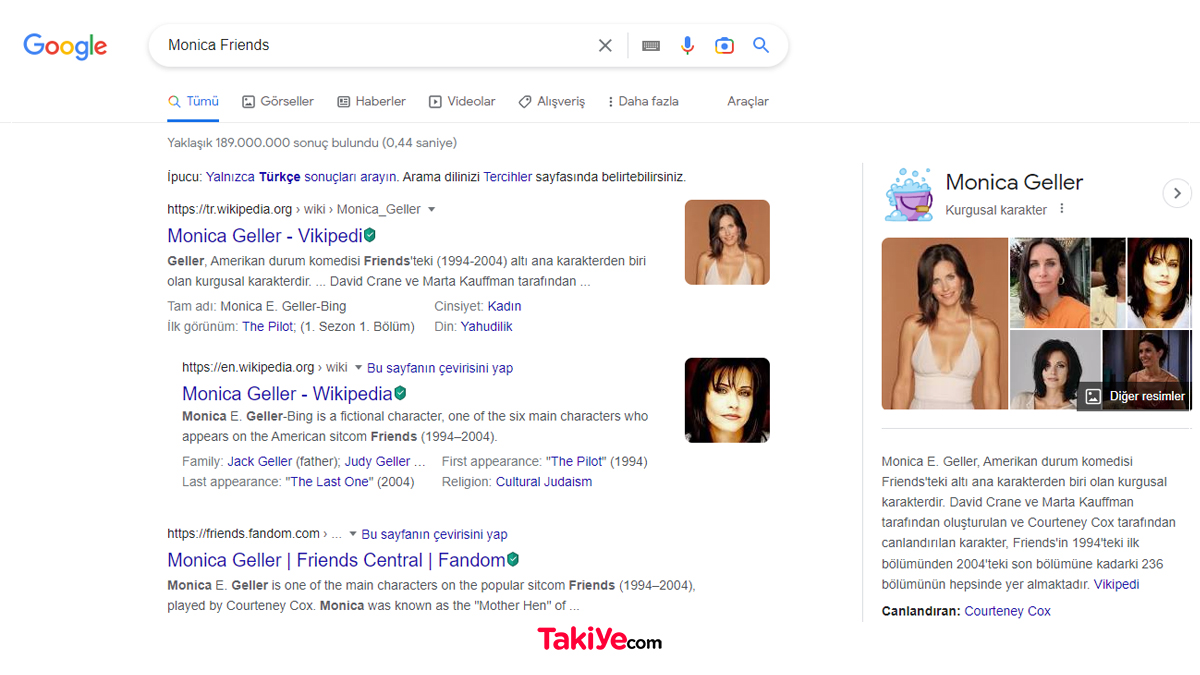Click the verified shield next to Vikipedi
Image resolution: width=1200 pixels, height=675 pixels.
370,236
